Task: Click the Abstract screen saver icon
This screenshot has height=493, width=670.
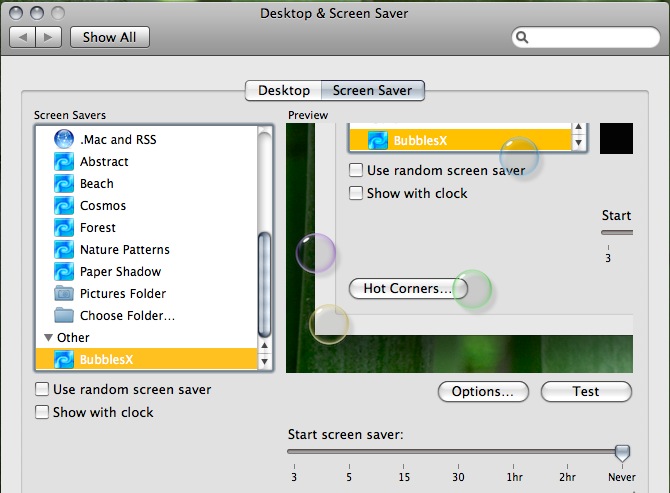Action: 64,161
